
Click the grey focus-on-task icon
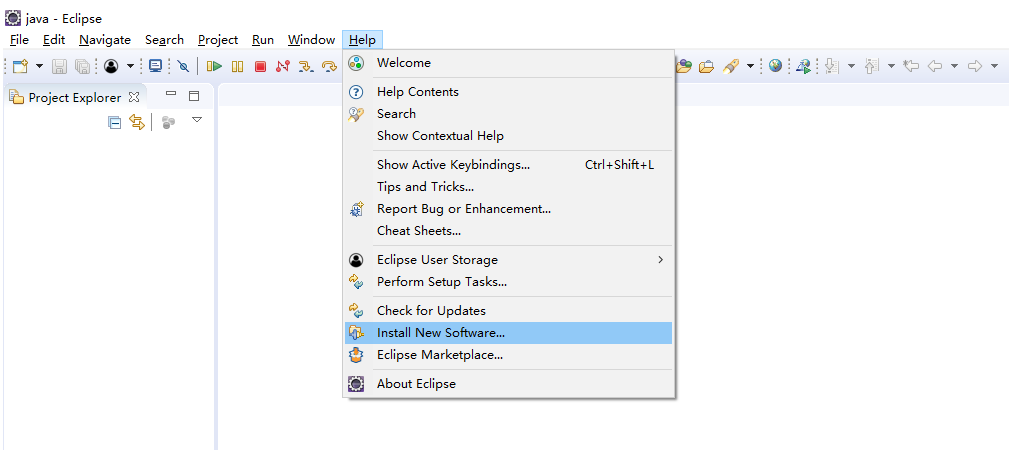pyautogui.click(x=169, y=122)
